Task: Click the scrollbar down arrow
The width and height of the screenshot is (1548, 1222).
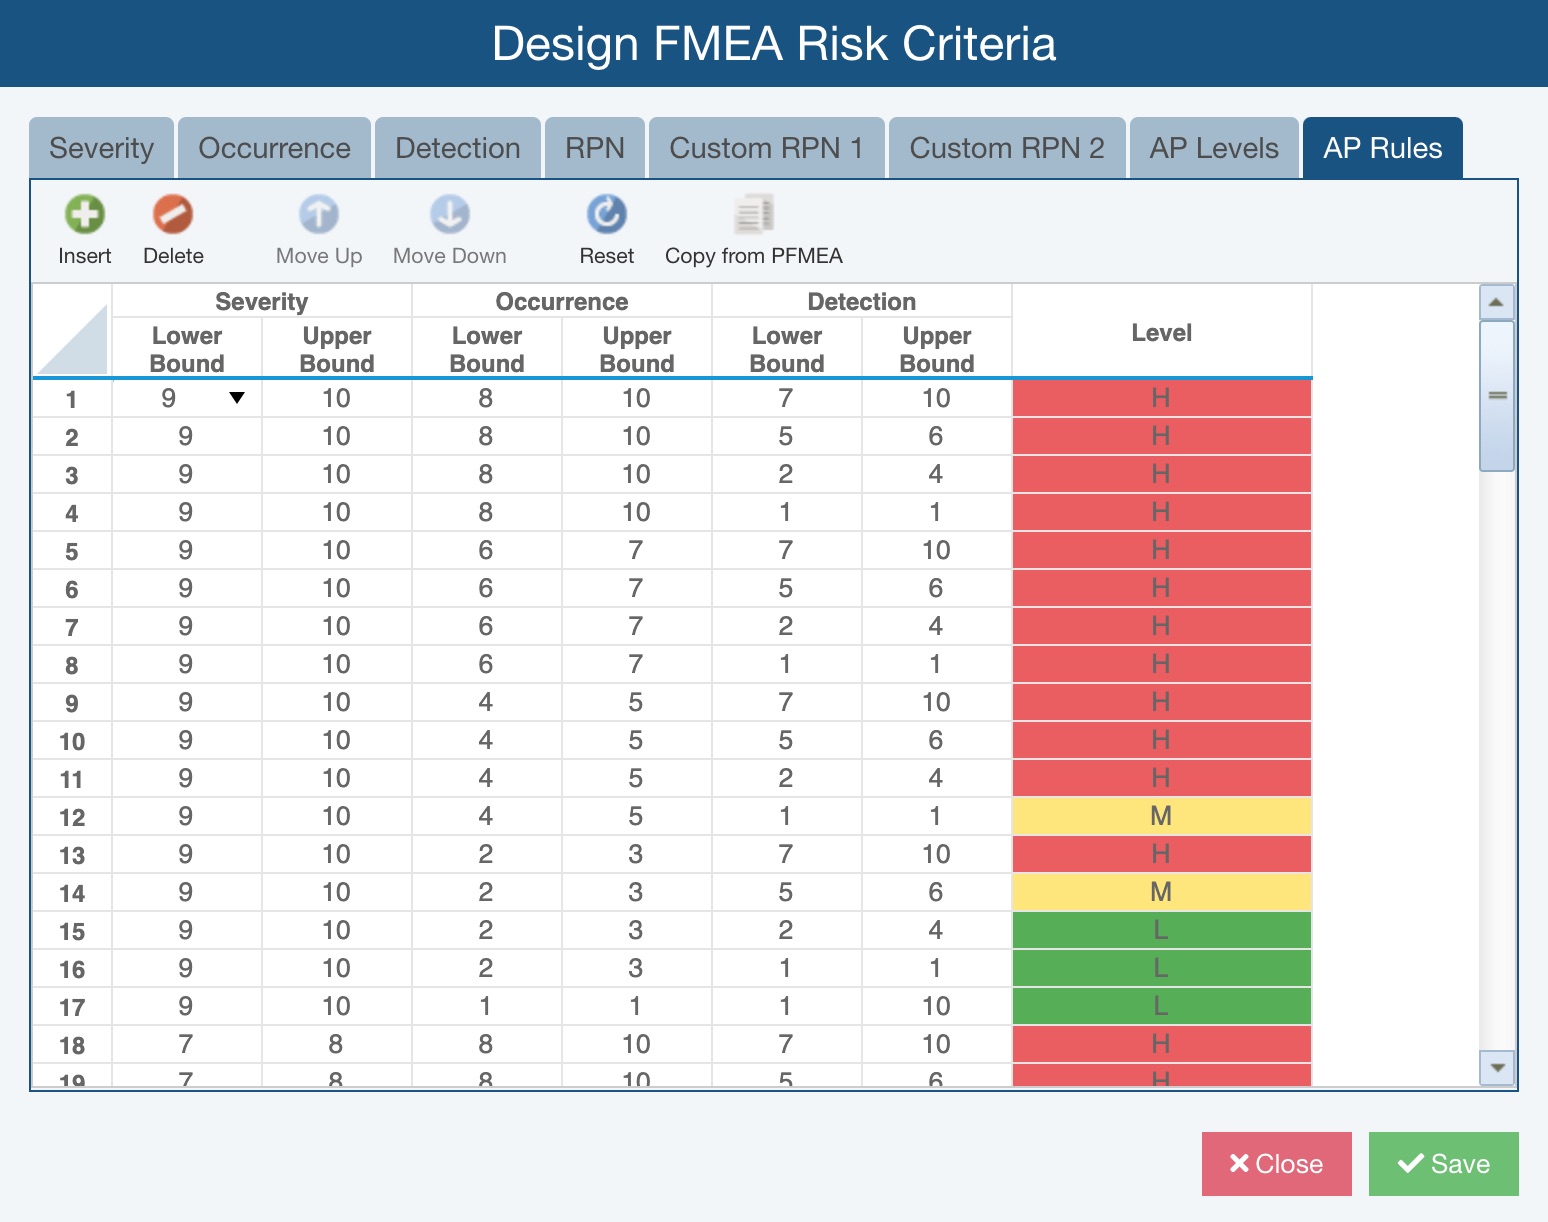Action: click(x=1496, y=1068)
